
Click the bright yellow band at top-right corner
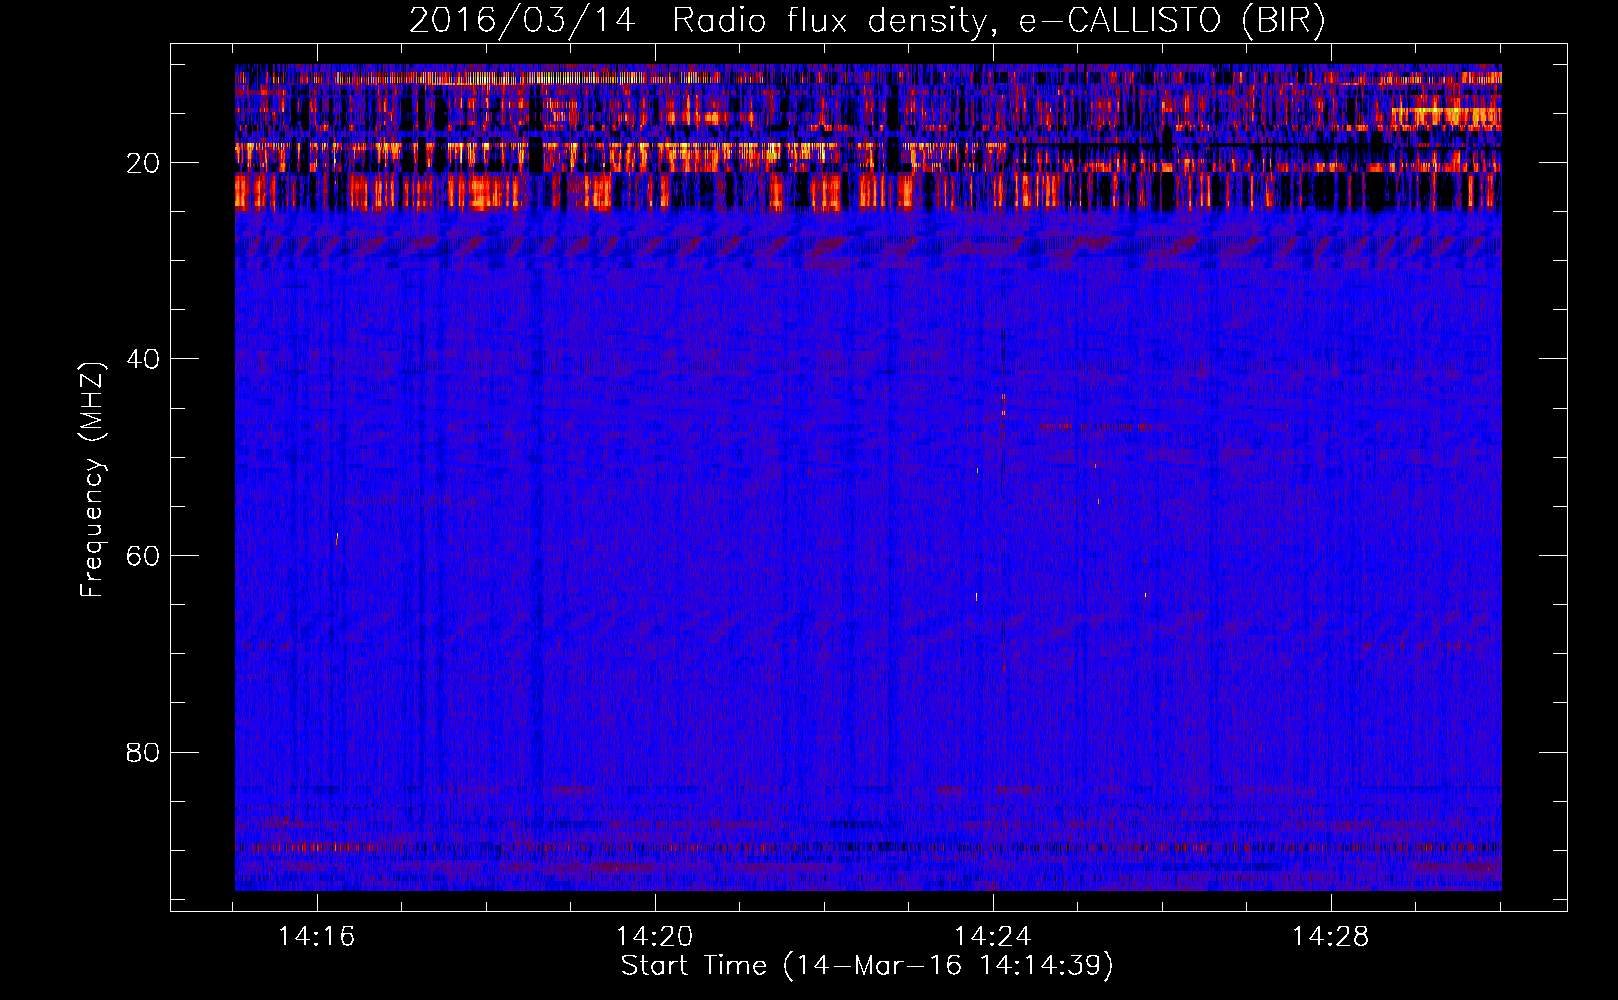tap(1445, 115)
